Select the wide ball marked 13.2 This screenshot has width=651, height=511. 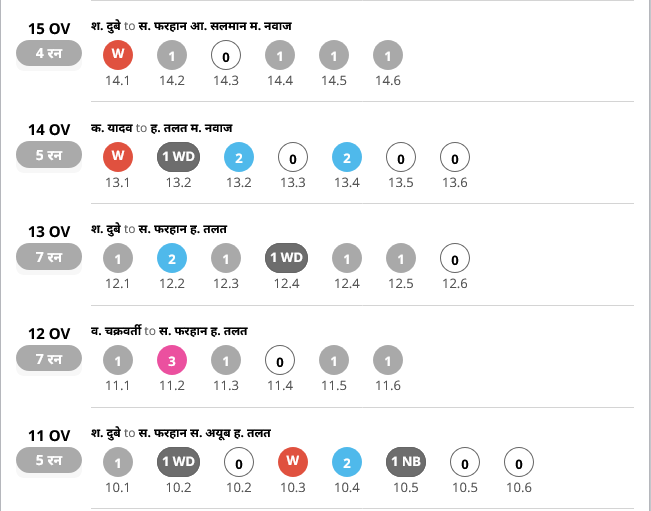click(x=178, y=158)
